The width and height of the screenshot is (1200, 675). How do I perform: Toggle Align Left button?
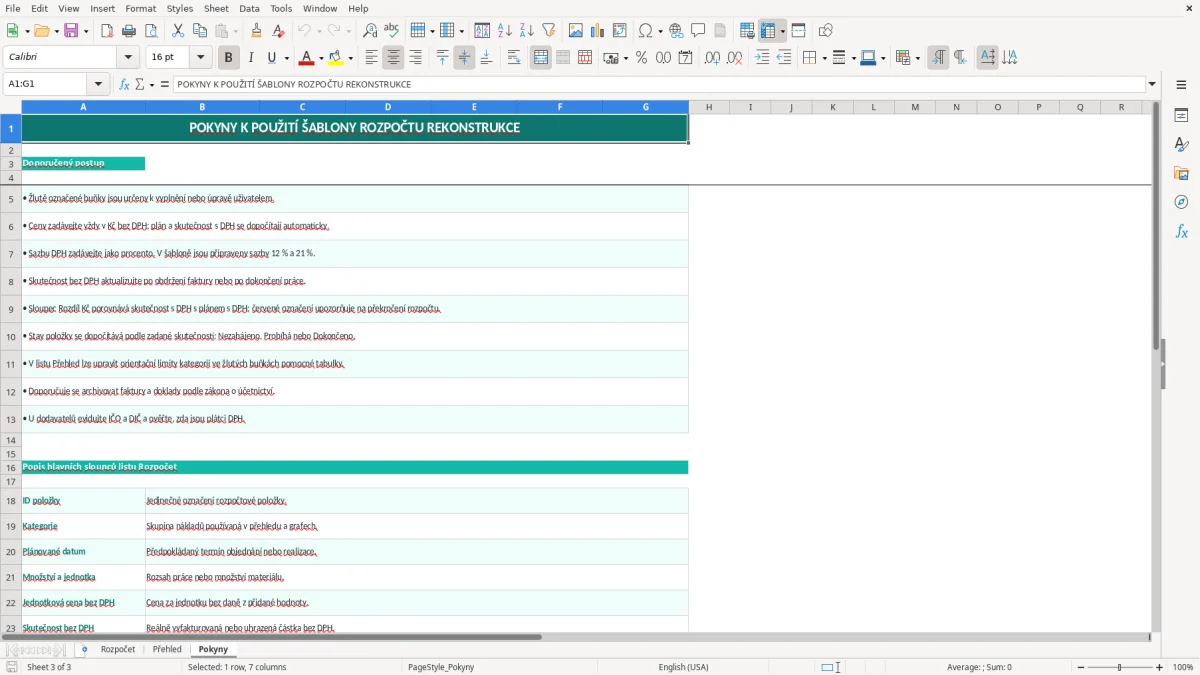(372, 58)
